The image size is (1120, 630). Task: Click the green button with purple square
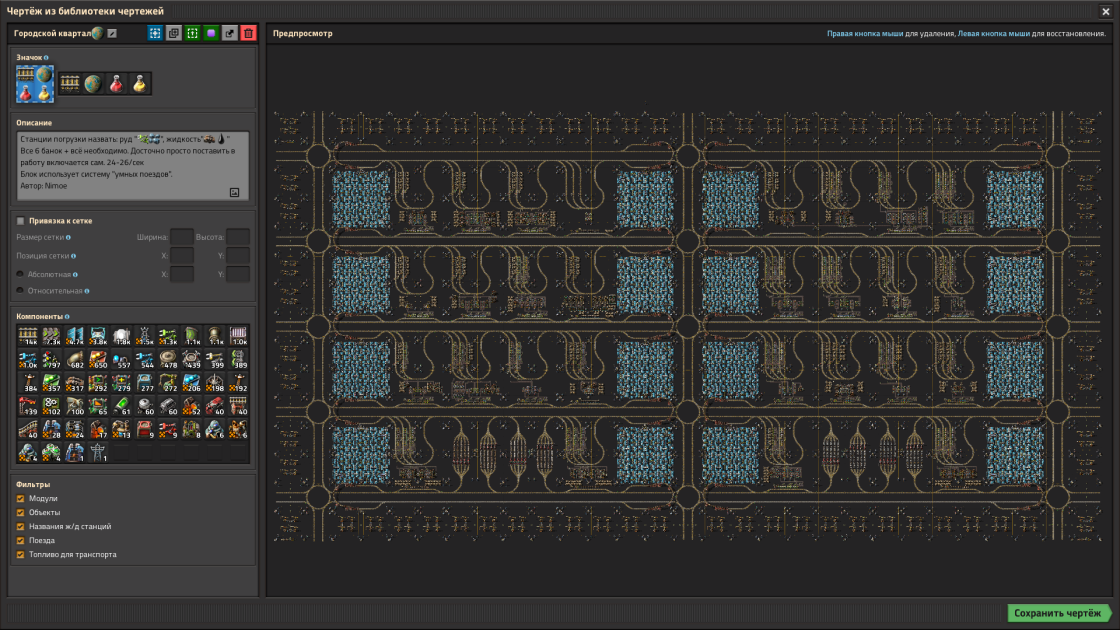pos(211,34)
